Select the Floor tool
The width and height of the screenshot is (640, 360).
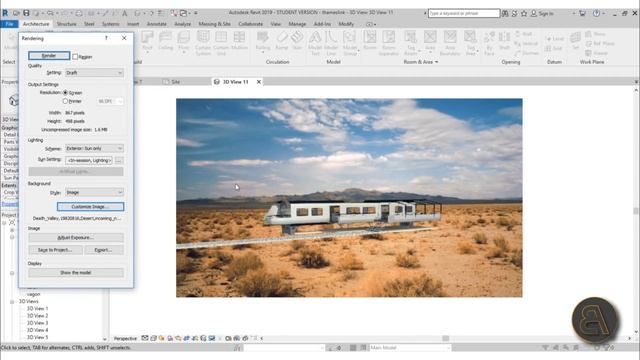(184, 42)
